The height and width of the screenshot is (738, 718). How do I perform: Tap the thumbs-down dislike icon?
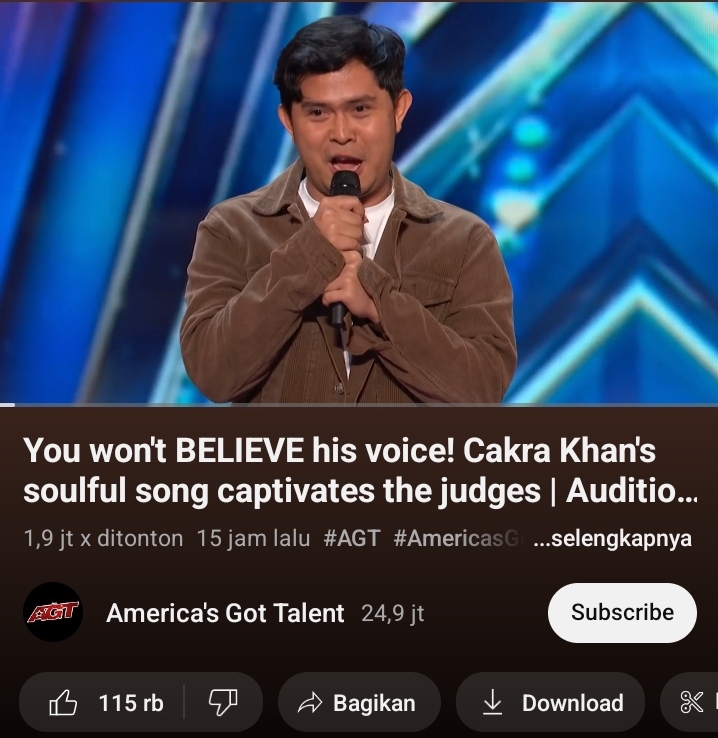coord(223,703)
